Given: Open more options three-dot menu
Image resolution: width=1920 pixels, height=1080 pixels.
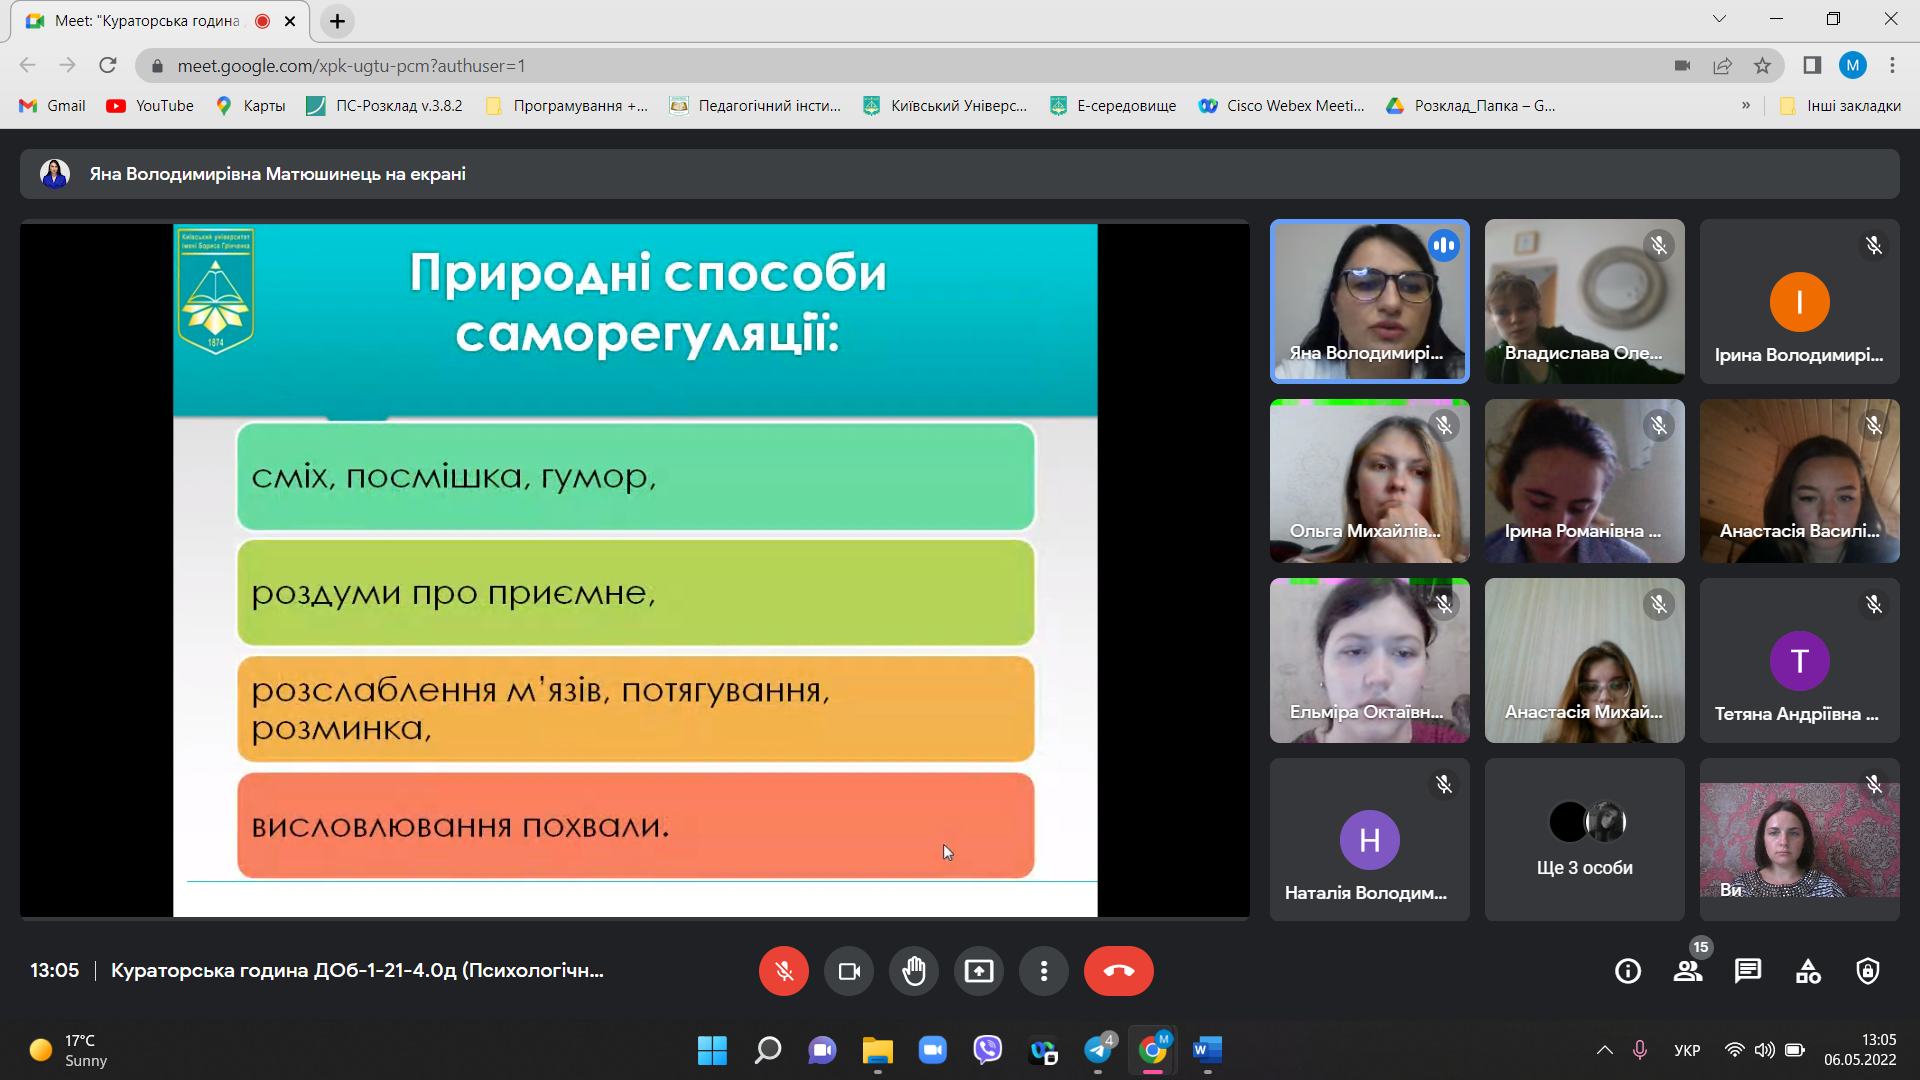Looking at the screenshot, I should click(1043, 971).
